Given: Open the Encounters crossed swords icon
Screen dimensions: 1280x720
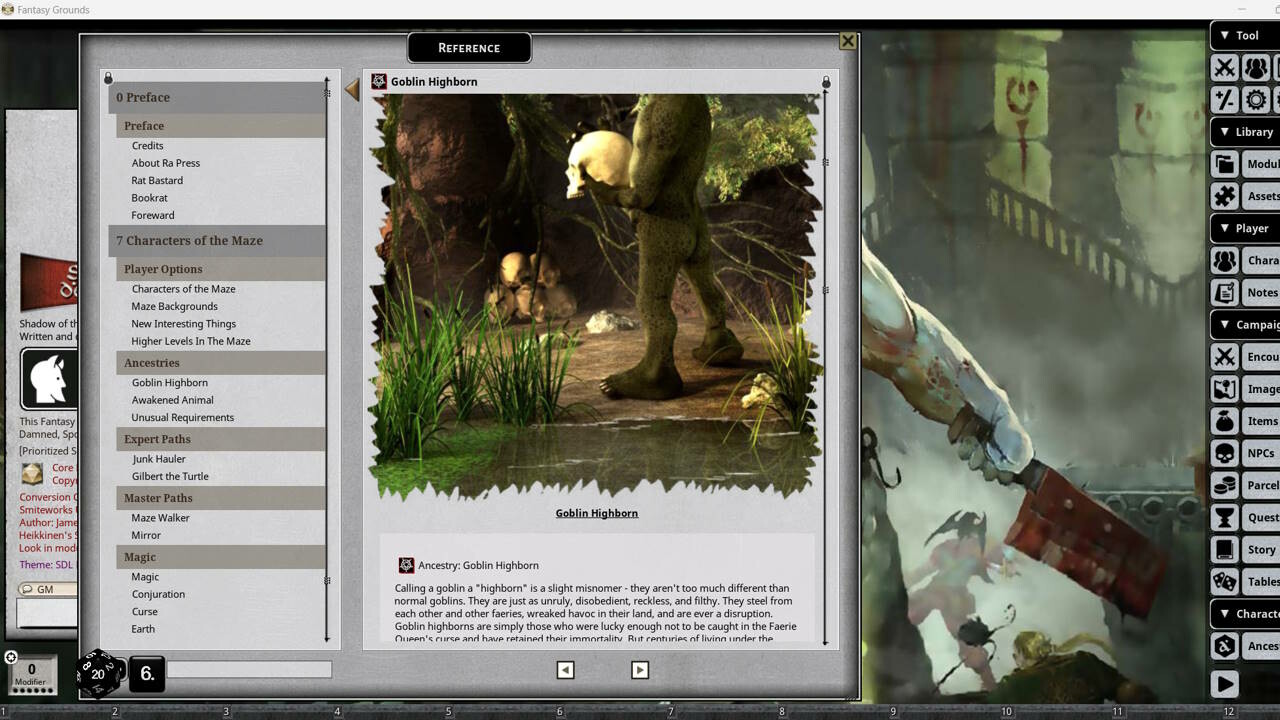Looking at the screenshot, I should click(x=1225, y=357).
